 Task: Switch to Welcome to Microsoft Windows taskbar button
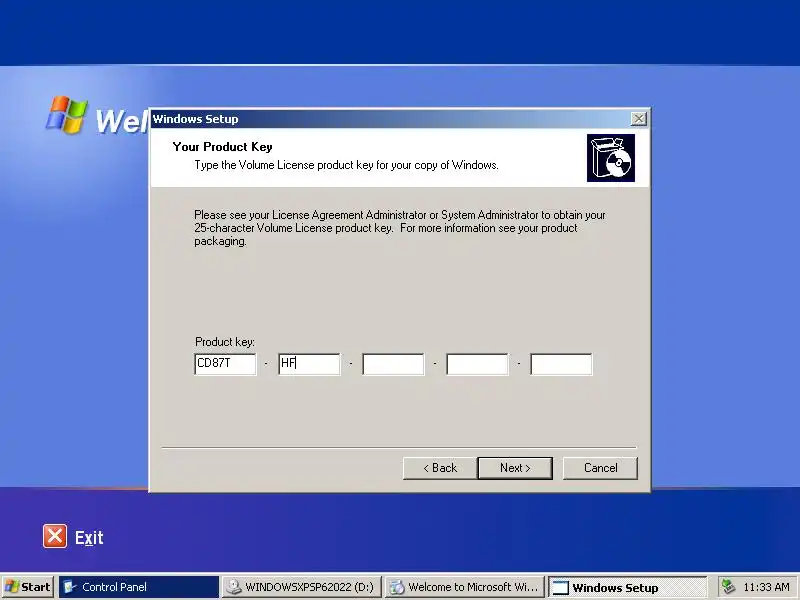pyautogui.click(x=464, y=587)
